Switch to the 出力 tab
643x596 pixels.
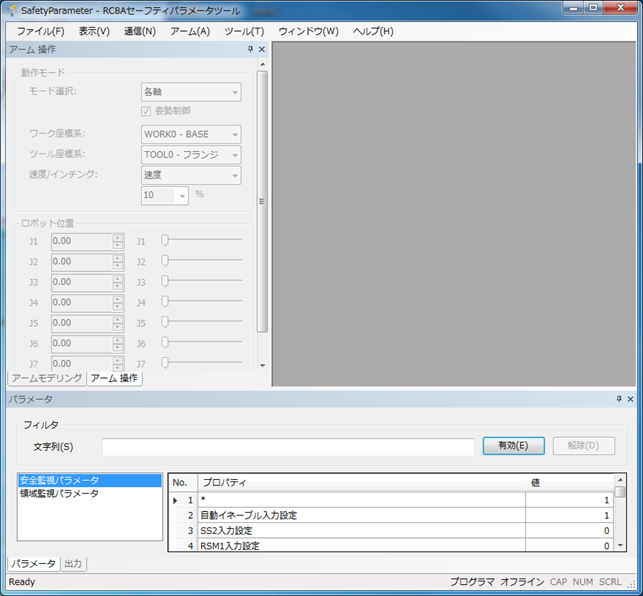73,564
